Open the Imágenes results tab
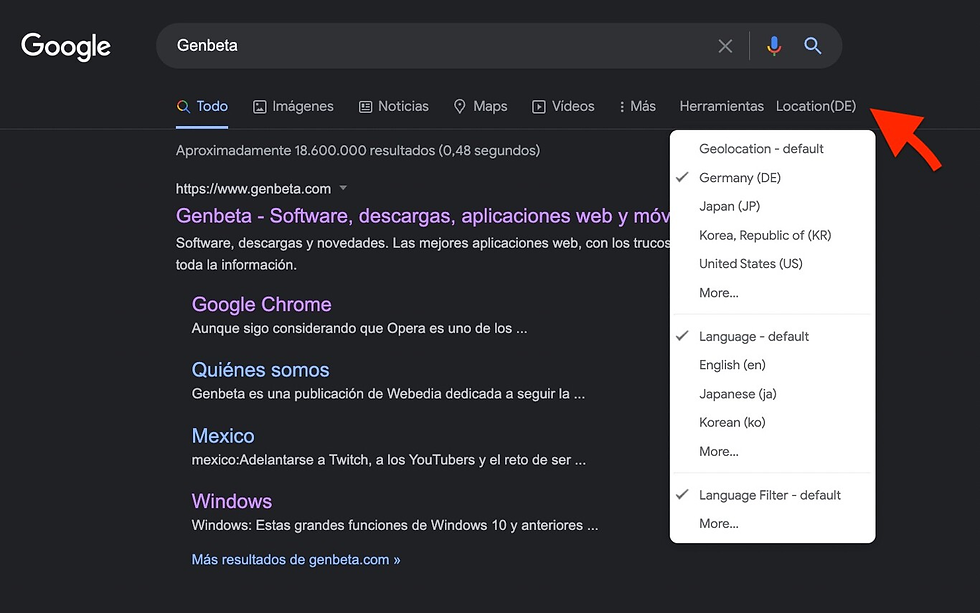This screenshot has height=613, width=980. click(293, 106)
